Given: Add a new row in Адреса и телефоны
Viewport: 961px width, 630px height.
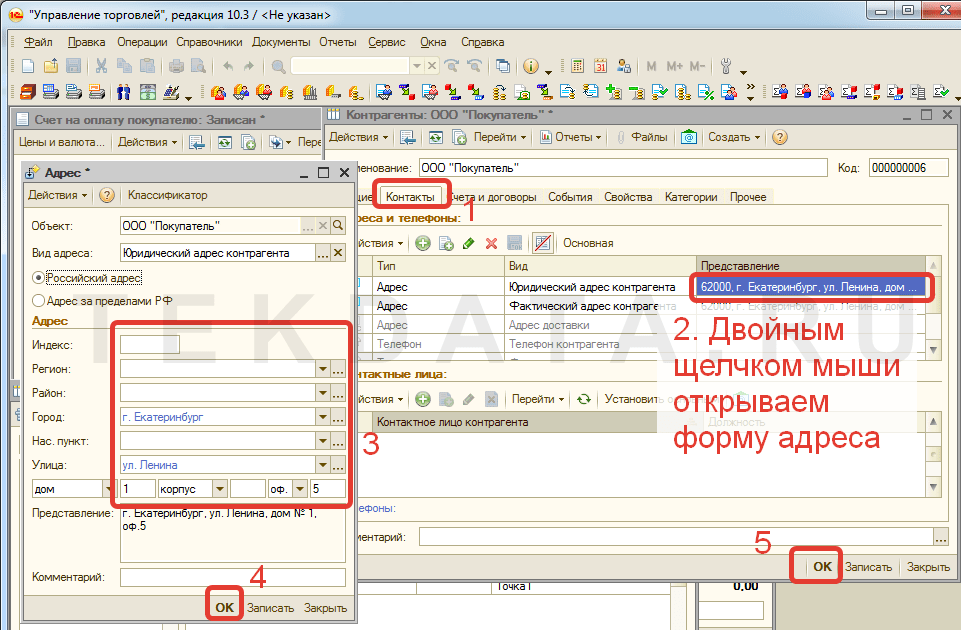Looking at the screenshot, I should tap(422, 243).
